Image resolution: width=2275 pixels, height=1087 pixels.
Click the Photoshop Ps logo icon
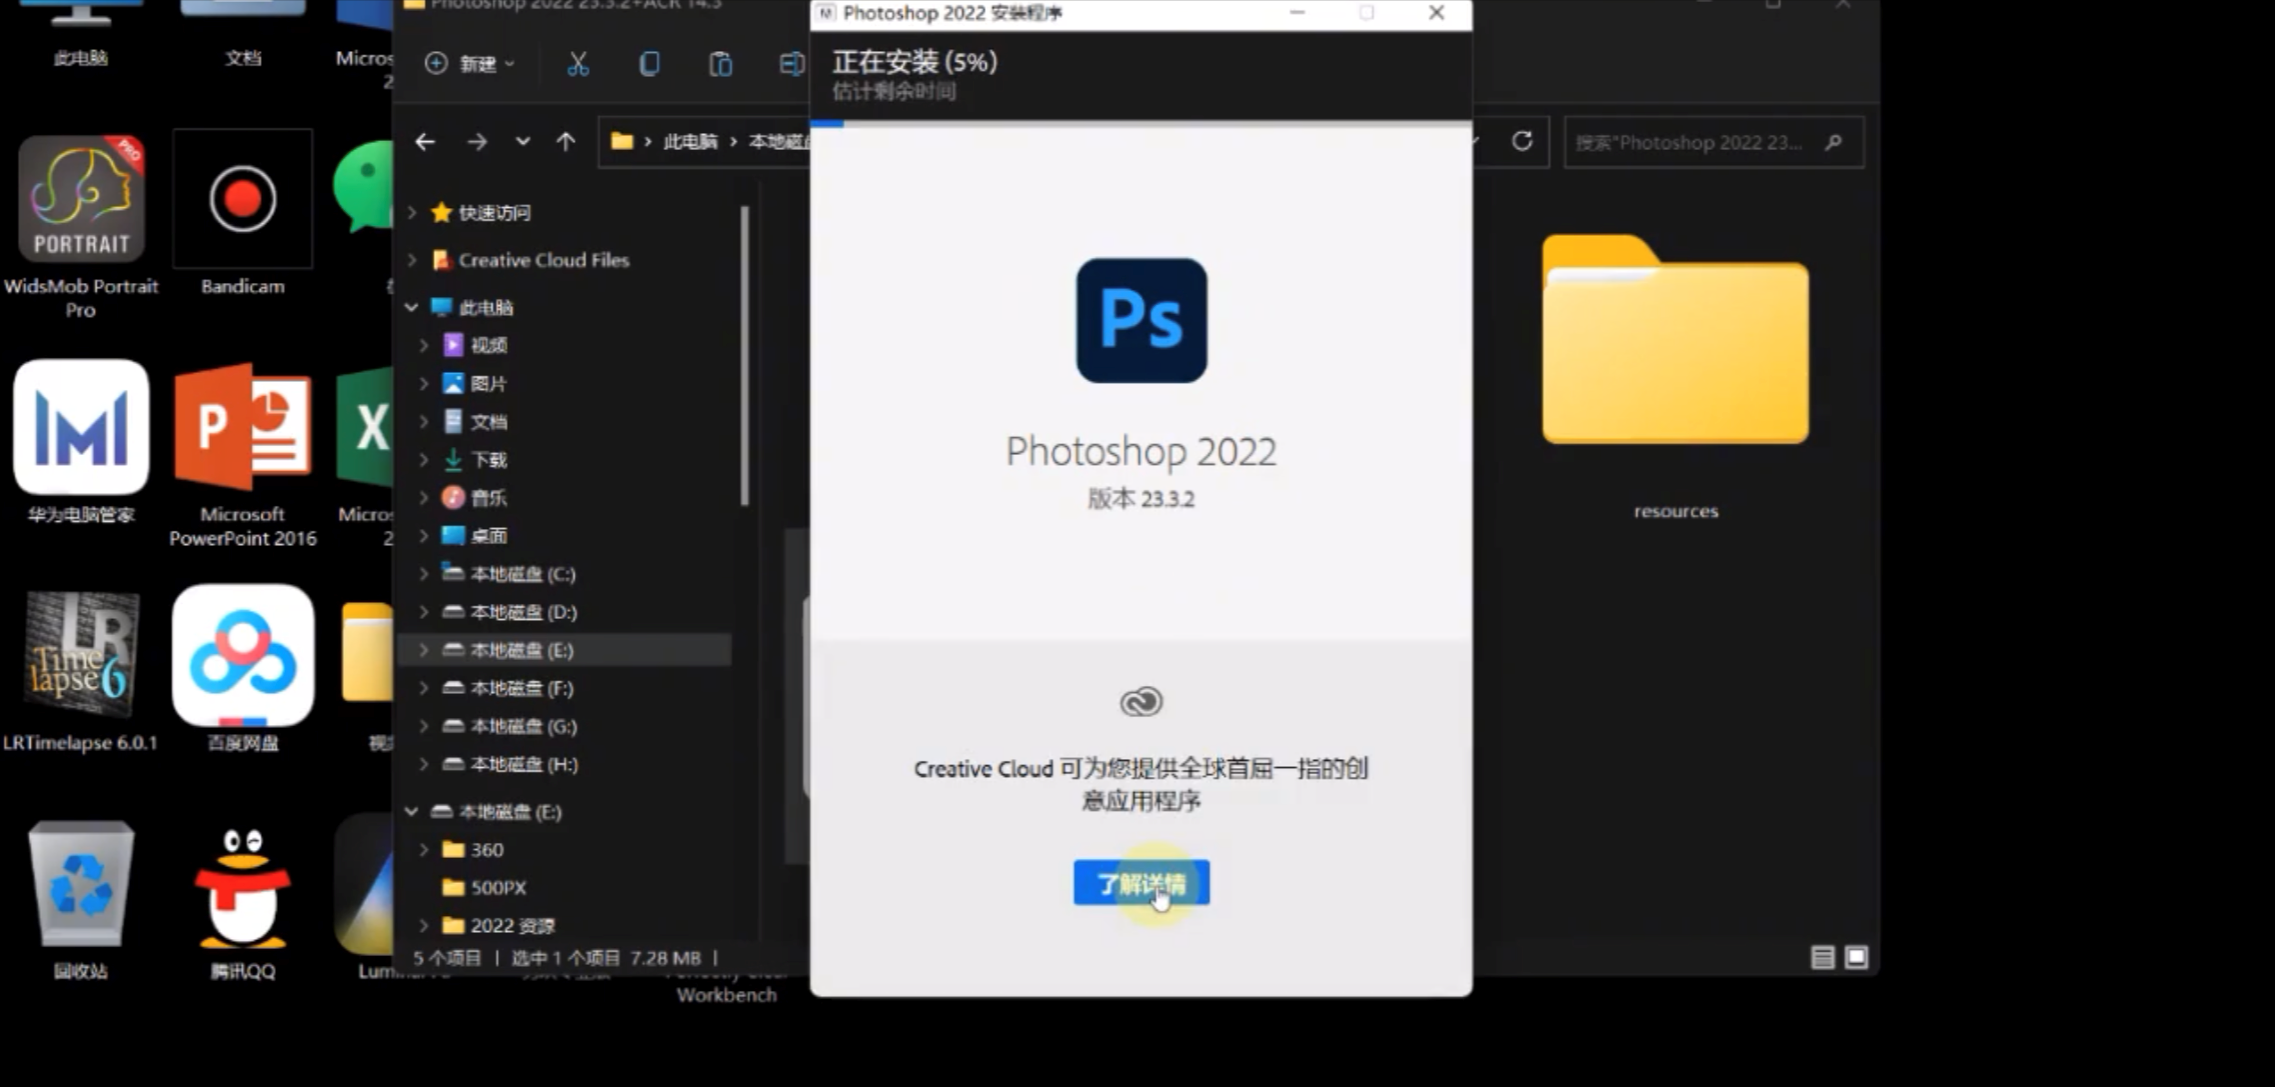pyautogui.click(x=1141, y=320)
